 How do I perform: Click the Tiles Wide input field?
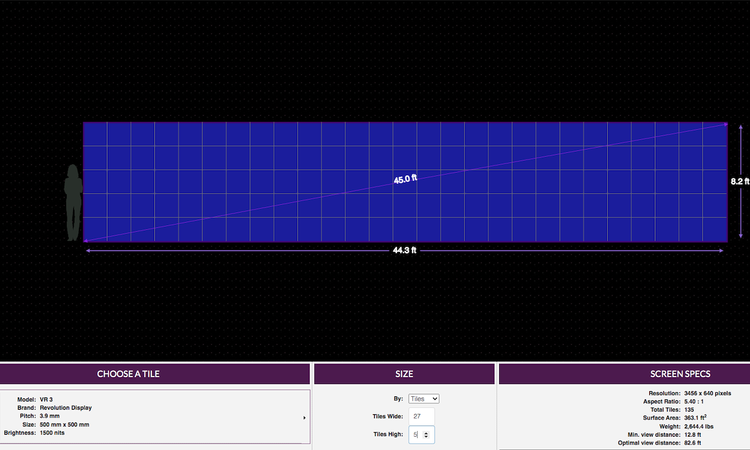(x=421, y=416)
